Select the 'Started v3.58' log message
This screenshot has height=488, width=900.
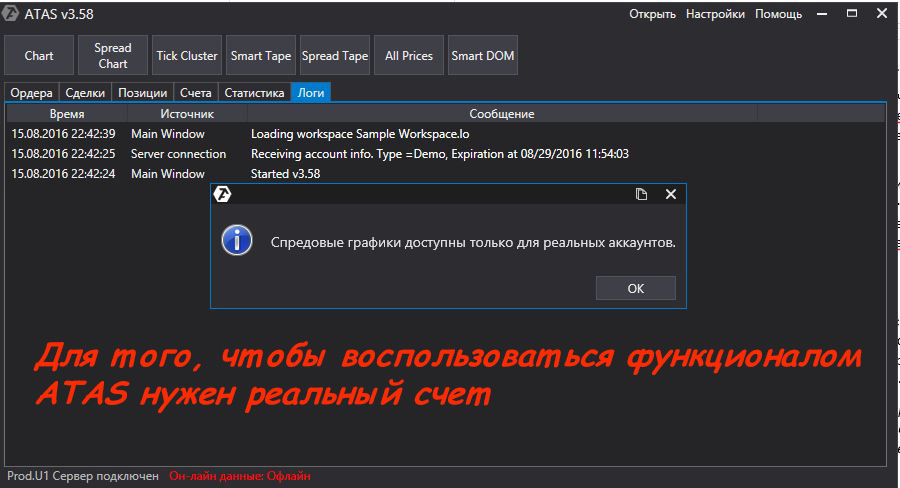pos(285,173)
